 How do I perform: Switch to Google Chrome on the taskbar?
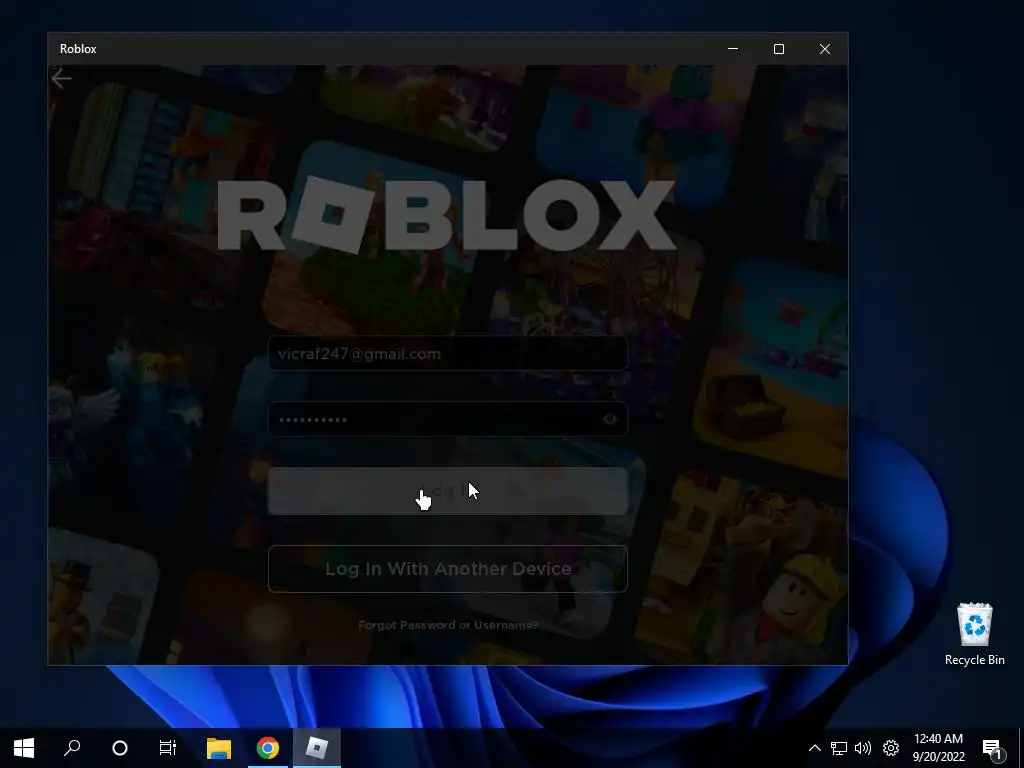pyautogui.click(x=267, y=748)
